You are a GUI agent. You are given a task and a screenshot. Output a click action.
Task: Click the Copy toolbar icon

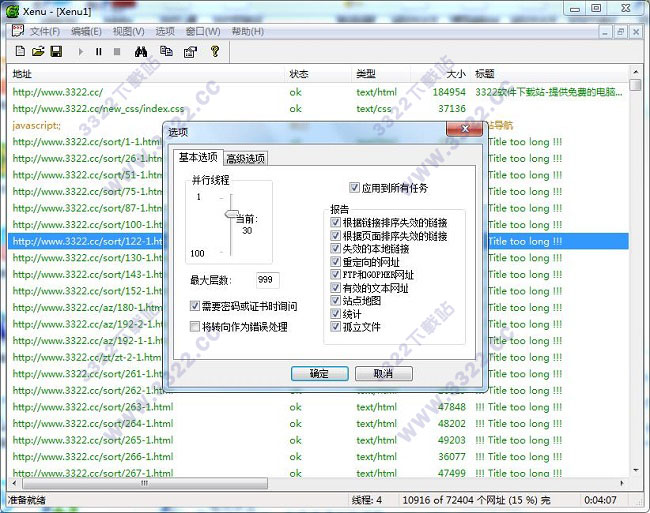[166, 51]
